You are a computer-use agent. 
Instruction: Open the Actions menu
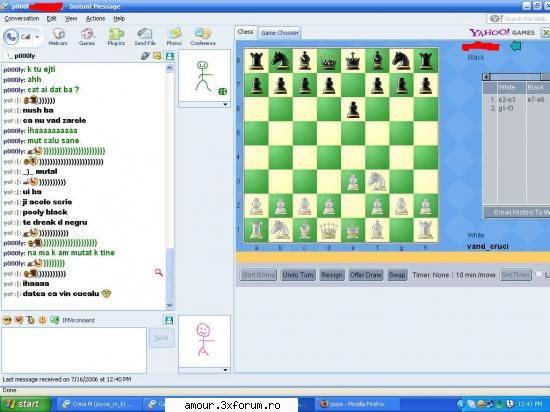(x=95, y=19)
